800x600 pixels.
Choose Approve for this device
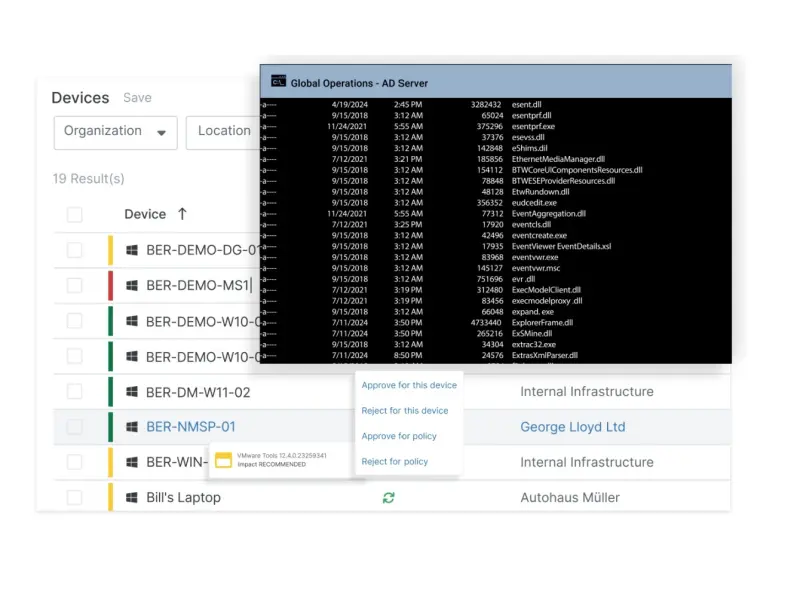[x=409, y=385]
